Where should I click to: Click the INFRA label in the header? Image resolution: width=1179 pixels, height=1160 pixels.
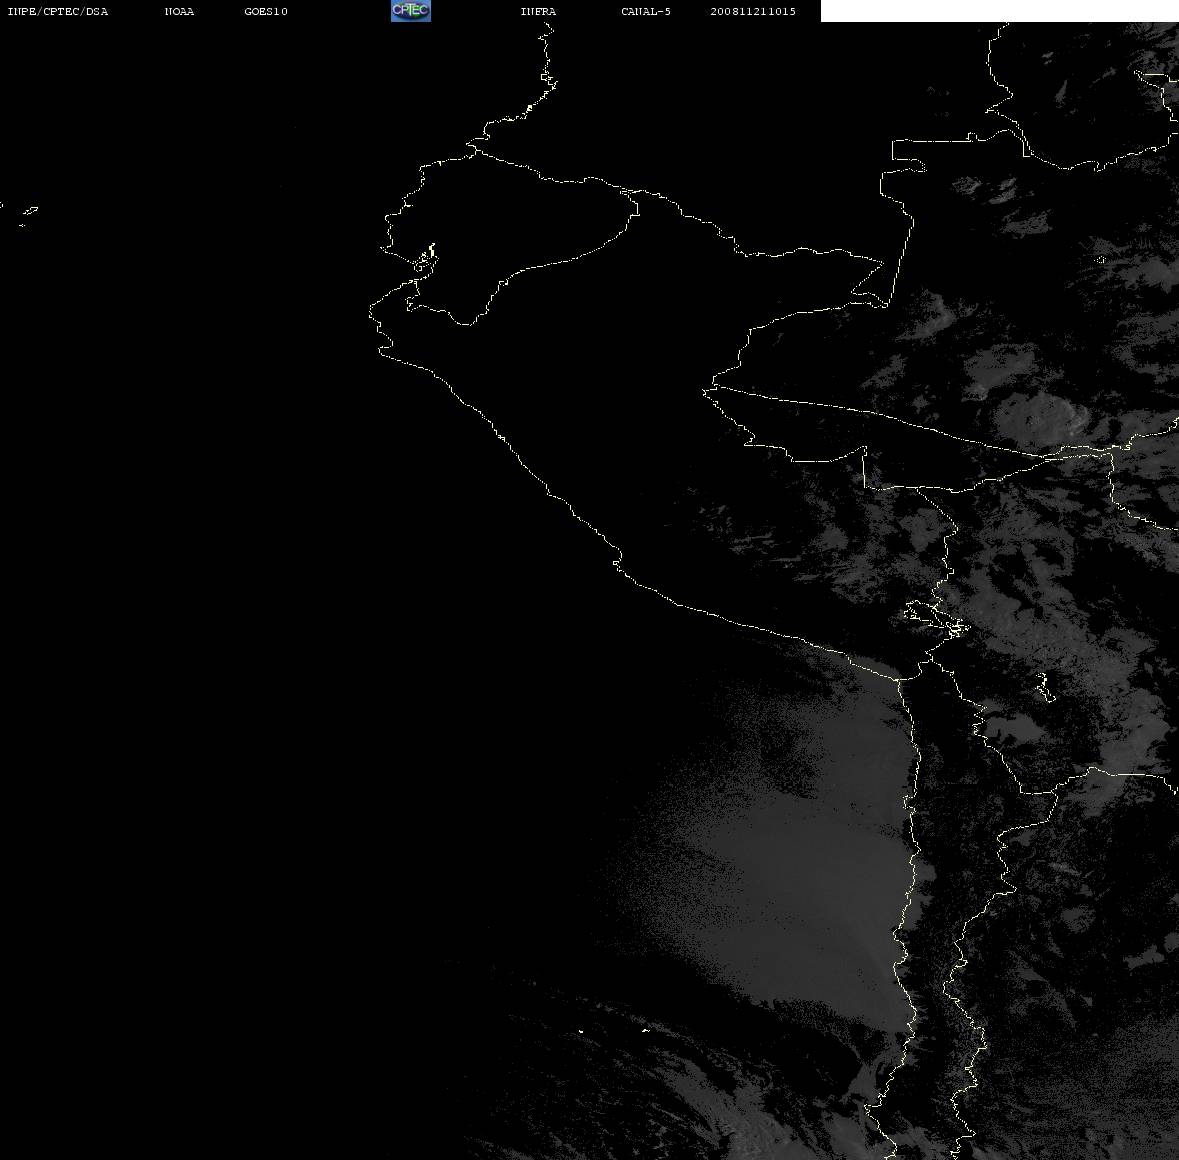click(x=538, y=11)
